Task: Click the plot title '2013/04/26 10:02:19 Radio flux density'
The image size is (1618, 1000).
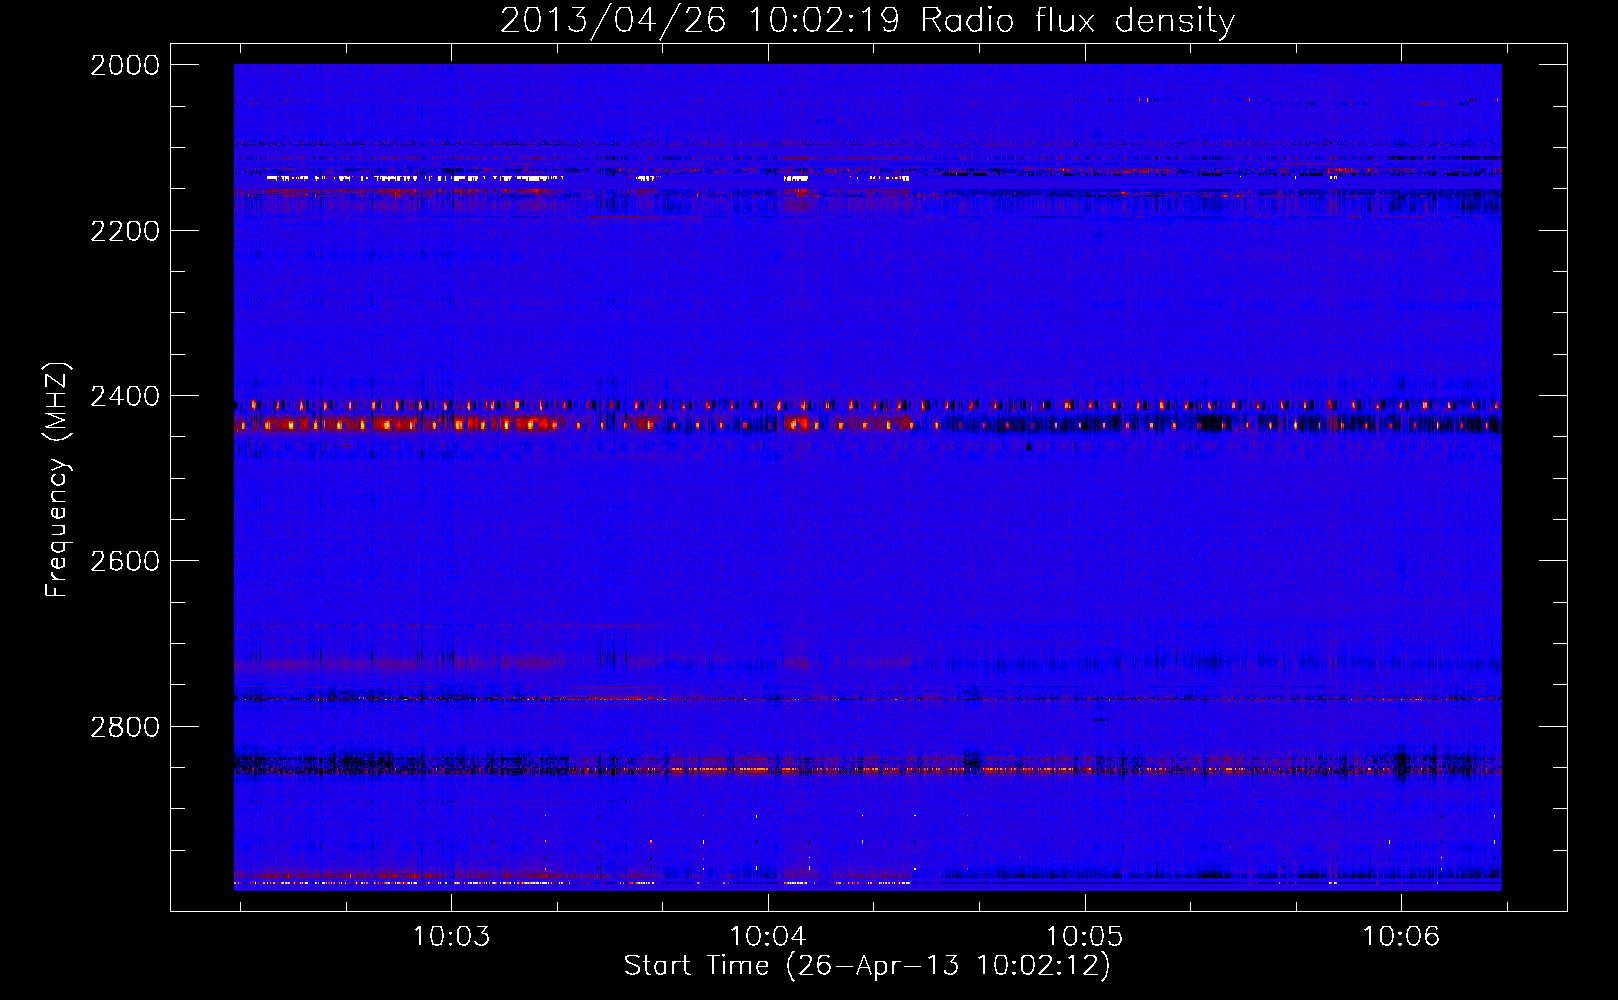Action: pos(867,20)
